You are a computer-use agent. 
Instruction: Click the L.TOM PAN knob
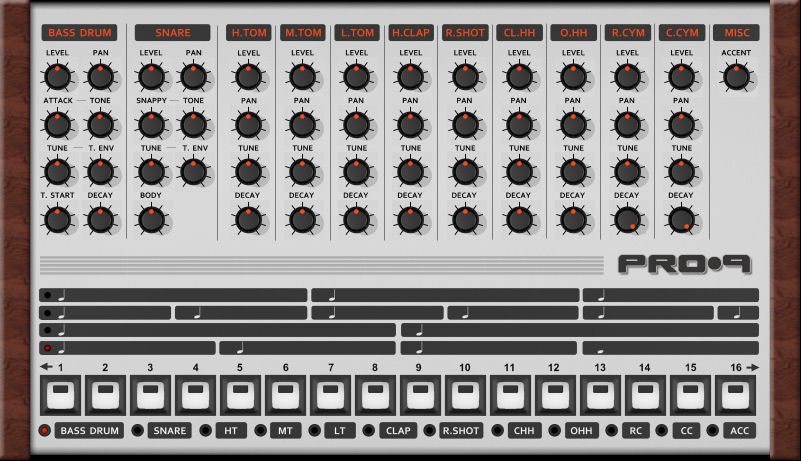point(357,125)
